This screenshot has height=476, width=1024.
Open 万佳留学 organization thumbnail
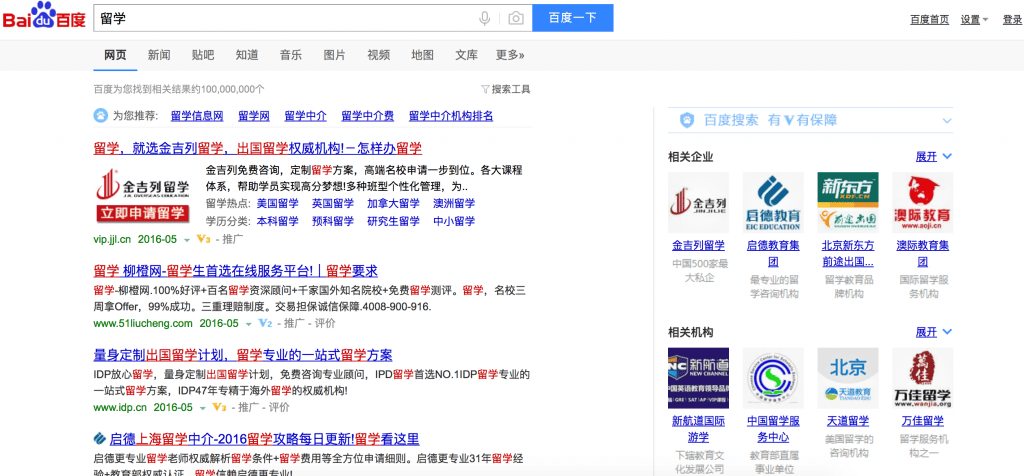(x=923, y=378)
